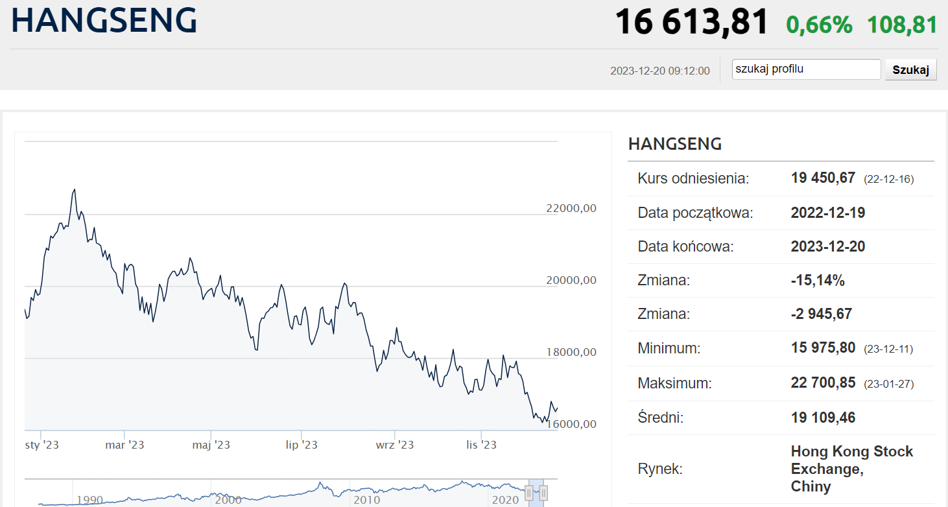Click the change value -15,14%
Viewport: 948px width, 507px height.
pyautogui.click(x=817, y=280)
